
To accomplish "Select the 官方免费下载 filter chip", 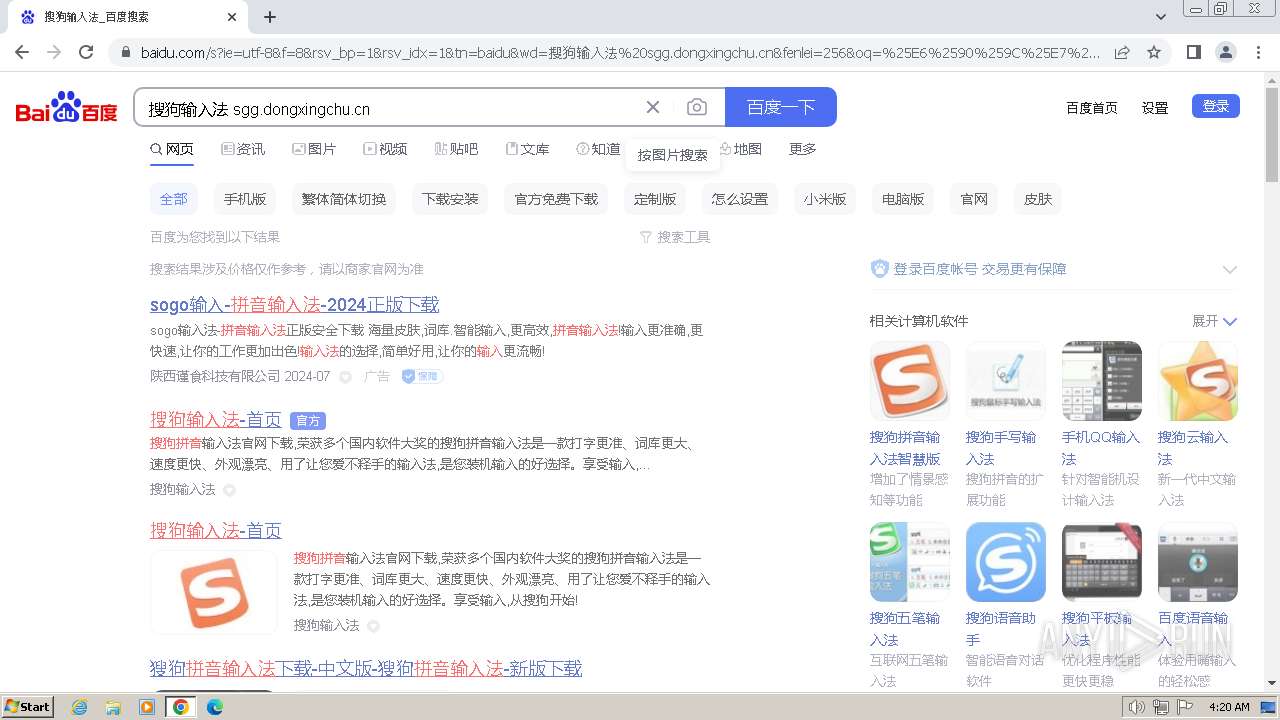I will (x=556, y=199).
